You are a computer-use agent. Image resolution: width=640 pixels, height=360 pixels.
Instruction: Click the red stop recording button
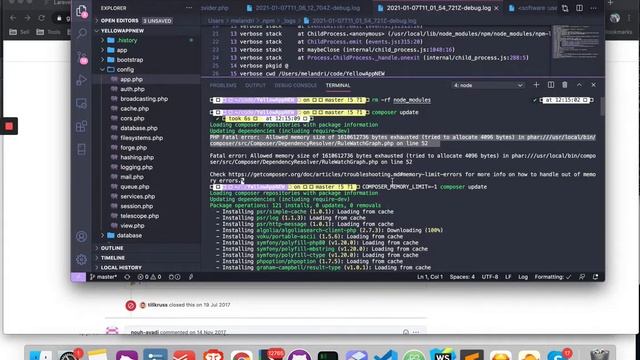(x=9, y=126)
